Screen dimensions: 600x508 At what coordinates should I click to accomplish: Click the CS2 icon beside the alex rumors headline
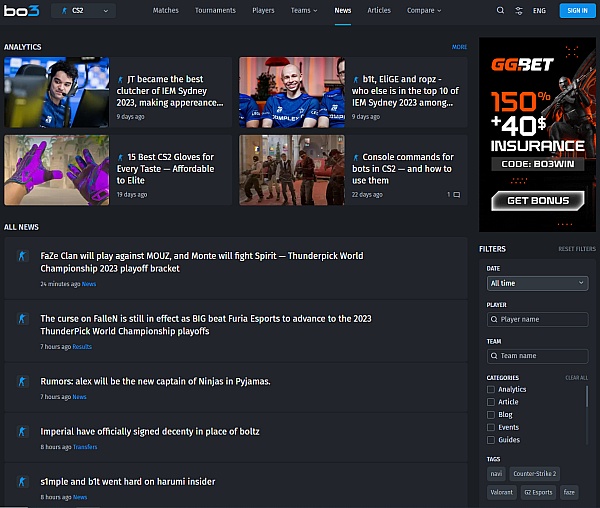click(x=22, y=381)
